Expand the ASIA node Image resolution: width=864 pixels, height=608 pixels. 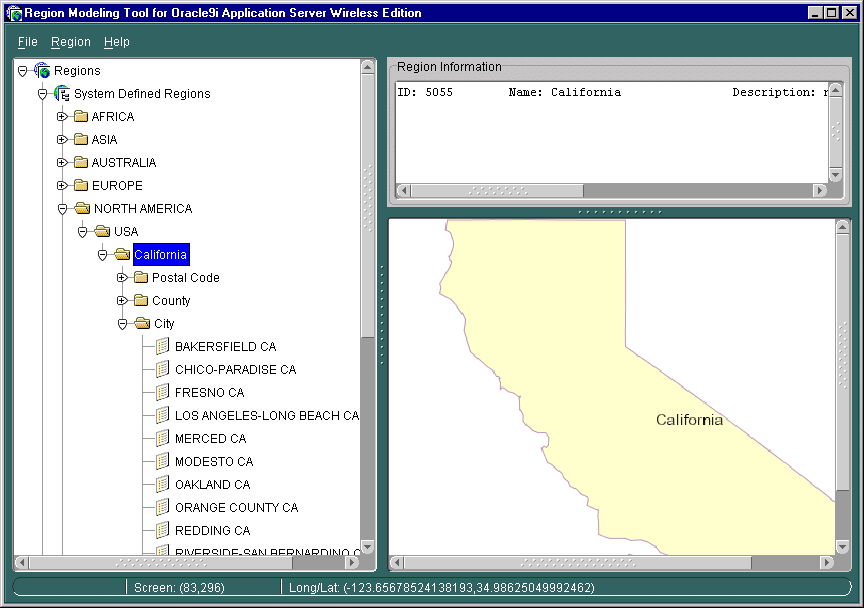click(62, 139)
